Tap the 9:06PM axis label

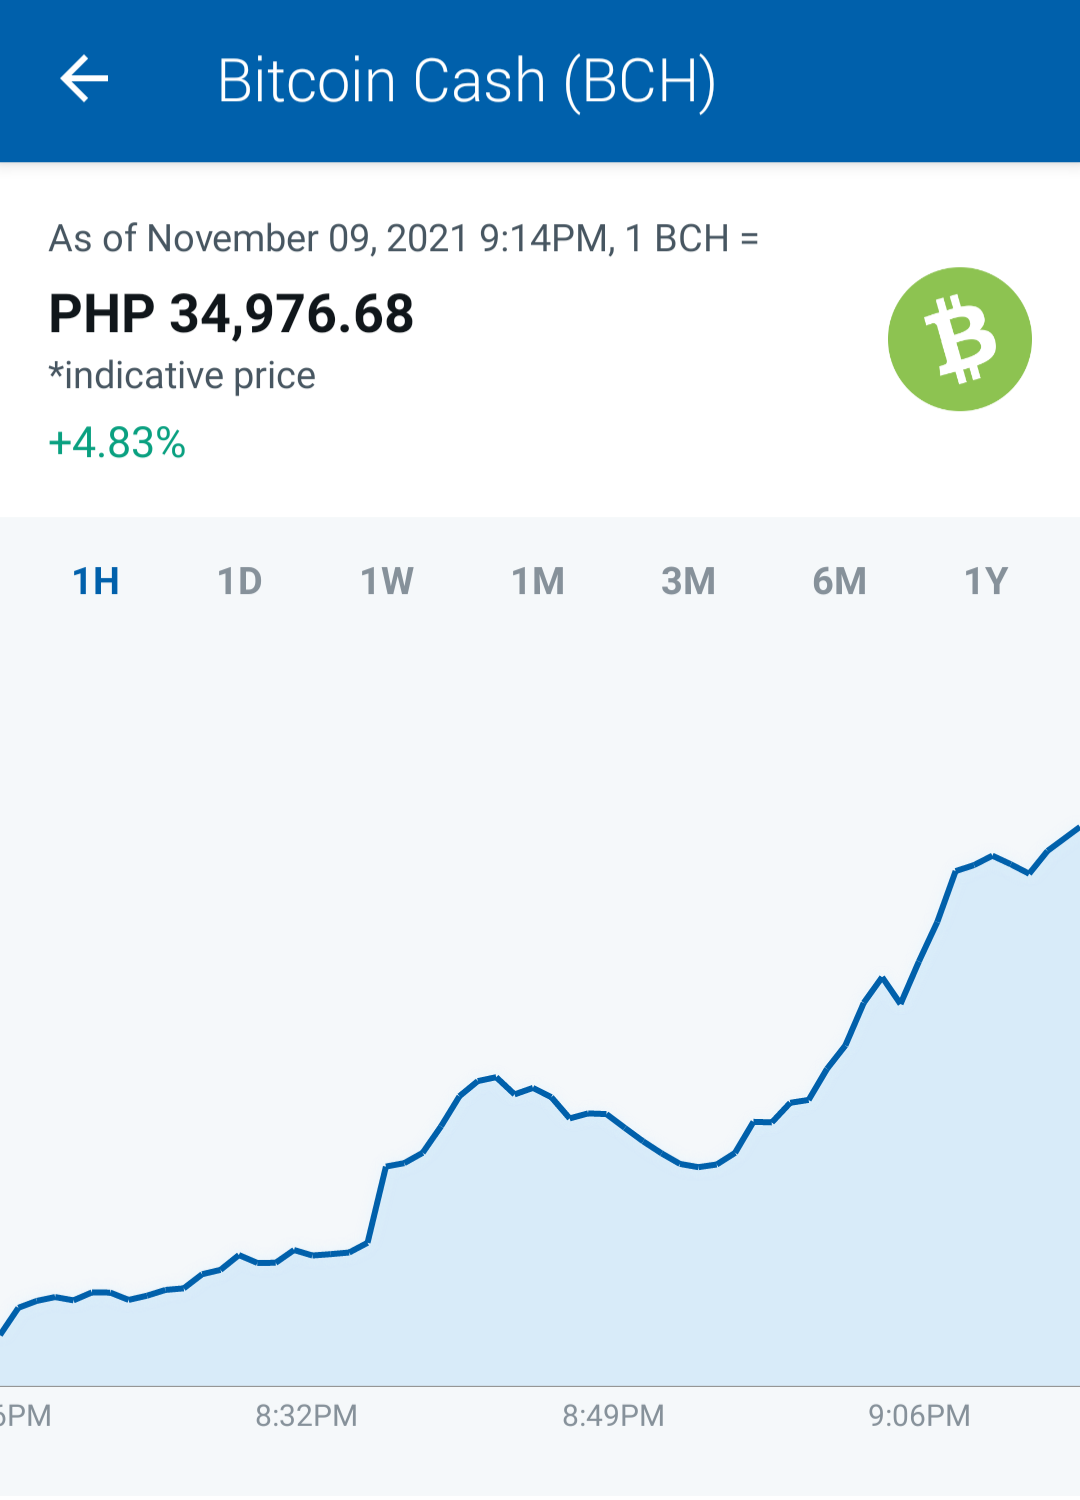919,1415
